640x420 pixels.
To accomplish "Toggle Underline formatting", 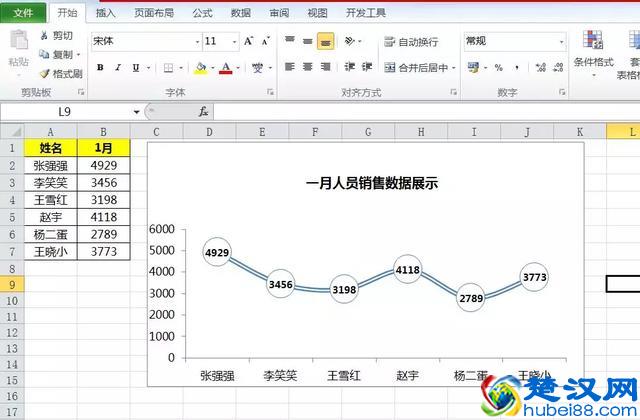I will coord(136,68).
